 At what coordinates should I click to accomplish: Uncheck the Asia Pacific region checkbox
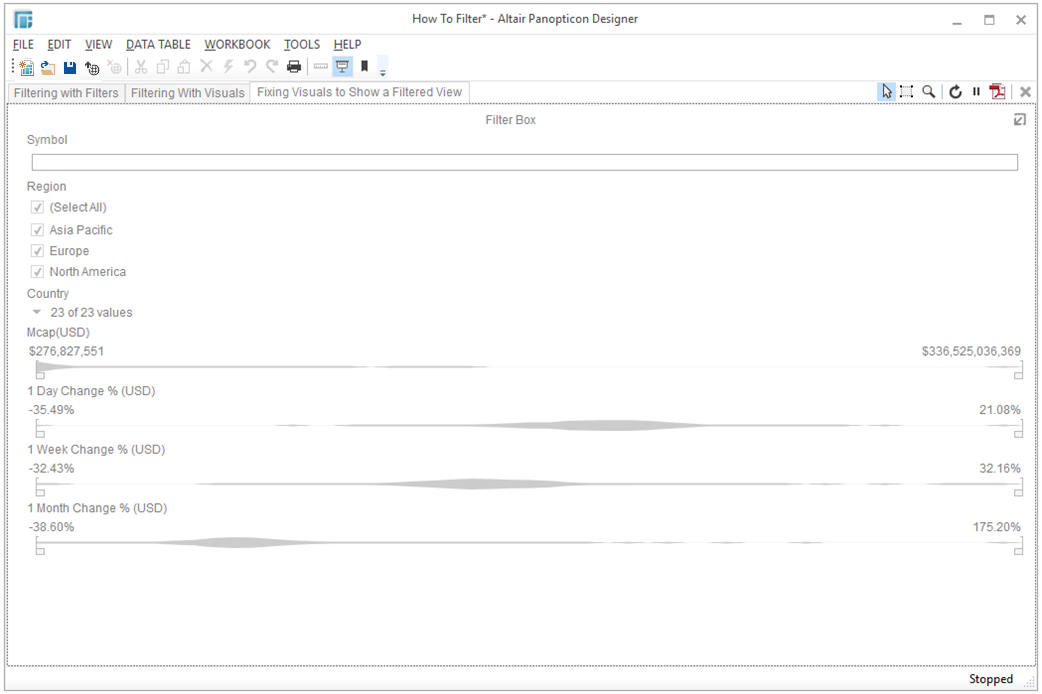coord(38,230)
